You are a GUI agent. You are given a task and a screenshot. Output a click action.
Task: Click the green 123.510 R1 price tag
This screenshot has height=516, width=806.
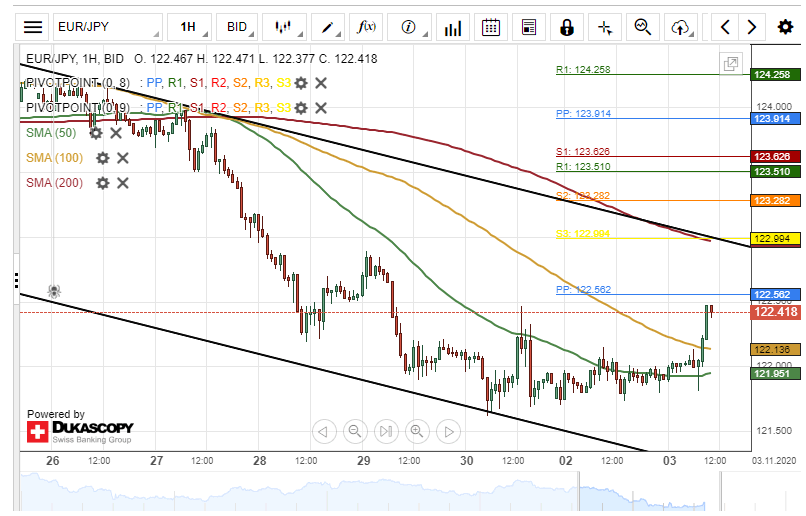(775, 171)
